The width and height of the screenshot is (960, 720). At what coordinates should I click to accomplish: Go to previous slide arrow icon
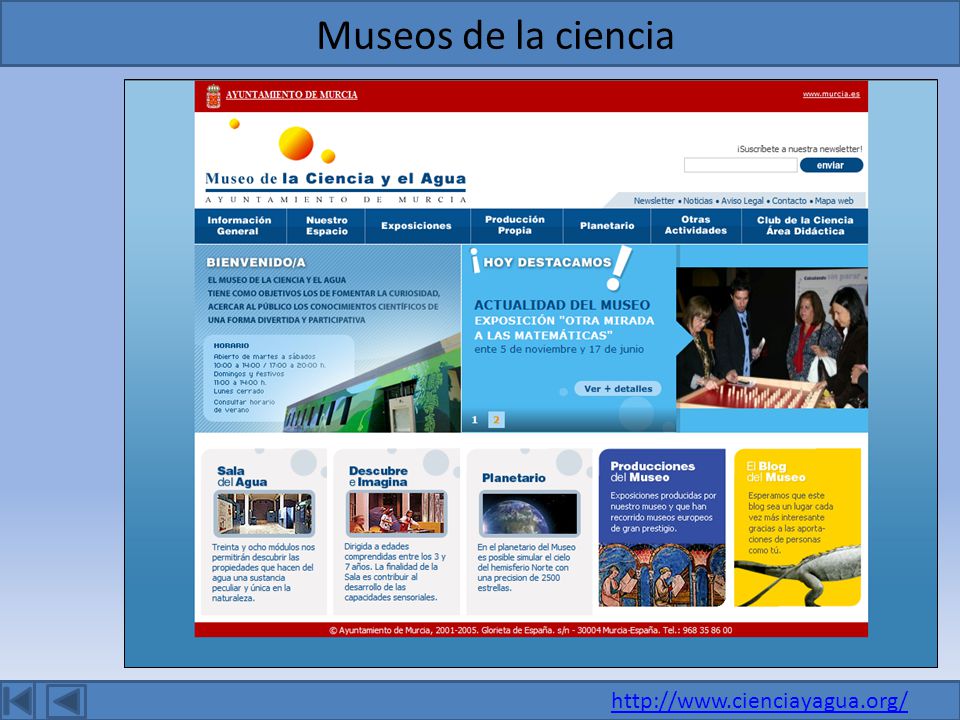pyautogui.click(x=66, y=701)
